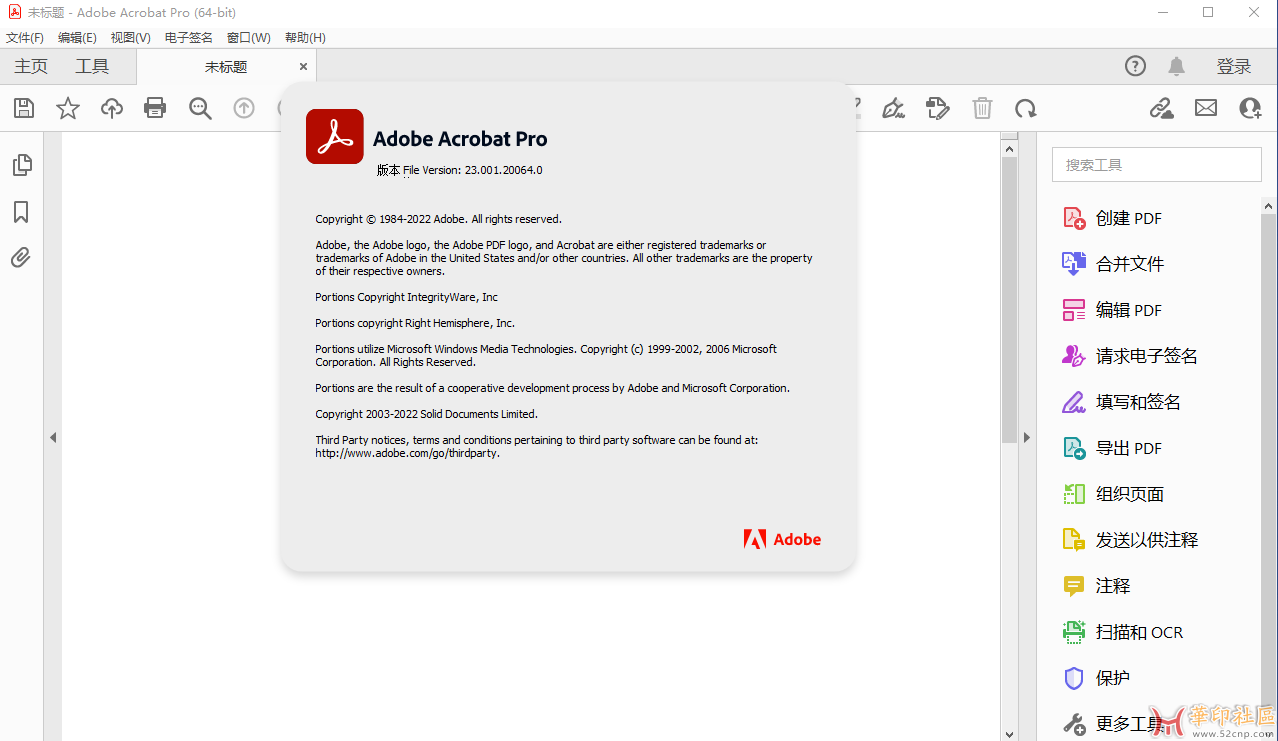Open the 视图(V) menu
Screen dimensions: 1278x741
coord(131,38)
